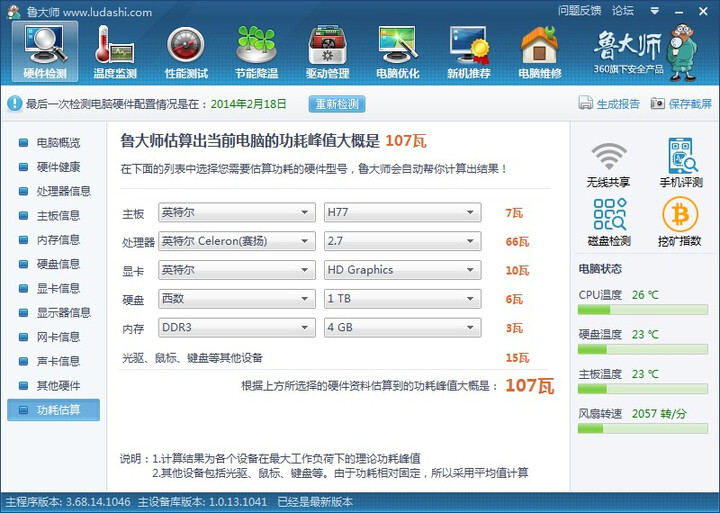The width and height of the screenshot is (720, 513).
Task: Click the small Ludashi title bar icon
Action: click(x=14, y=11)
